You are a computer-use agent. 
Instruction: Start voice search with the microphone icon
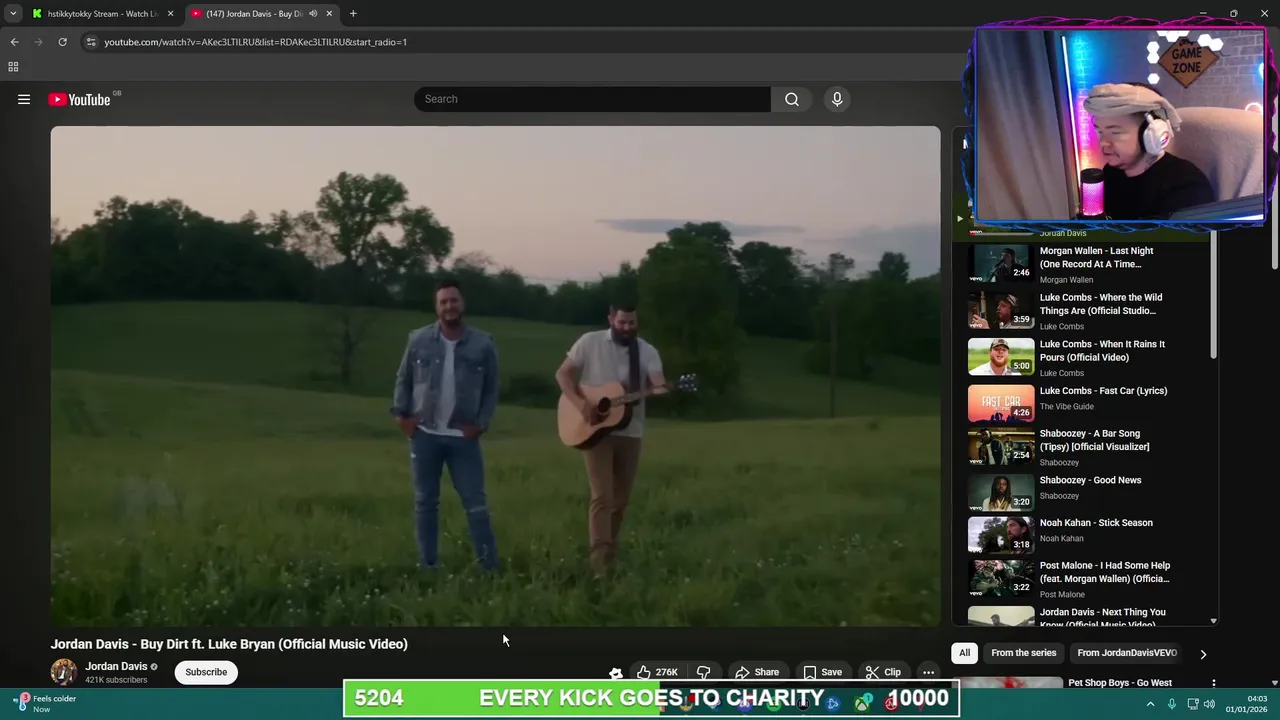click(x=837, y=99)
